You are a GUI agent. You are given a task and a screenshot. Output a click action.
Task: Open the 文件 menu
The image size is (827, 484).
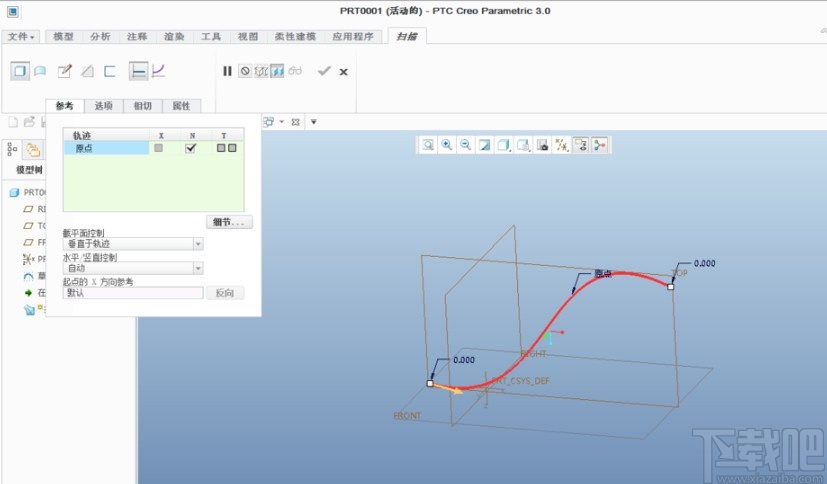click(x=21, y=36)
